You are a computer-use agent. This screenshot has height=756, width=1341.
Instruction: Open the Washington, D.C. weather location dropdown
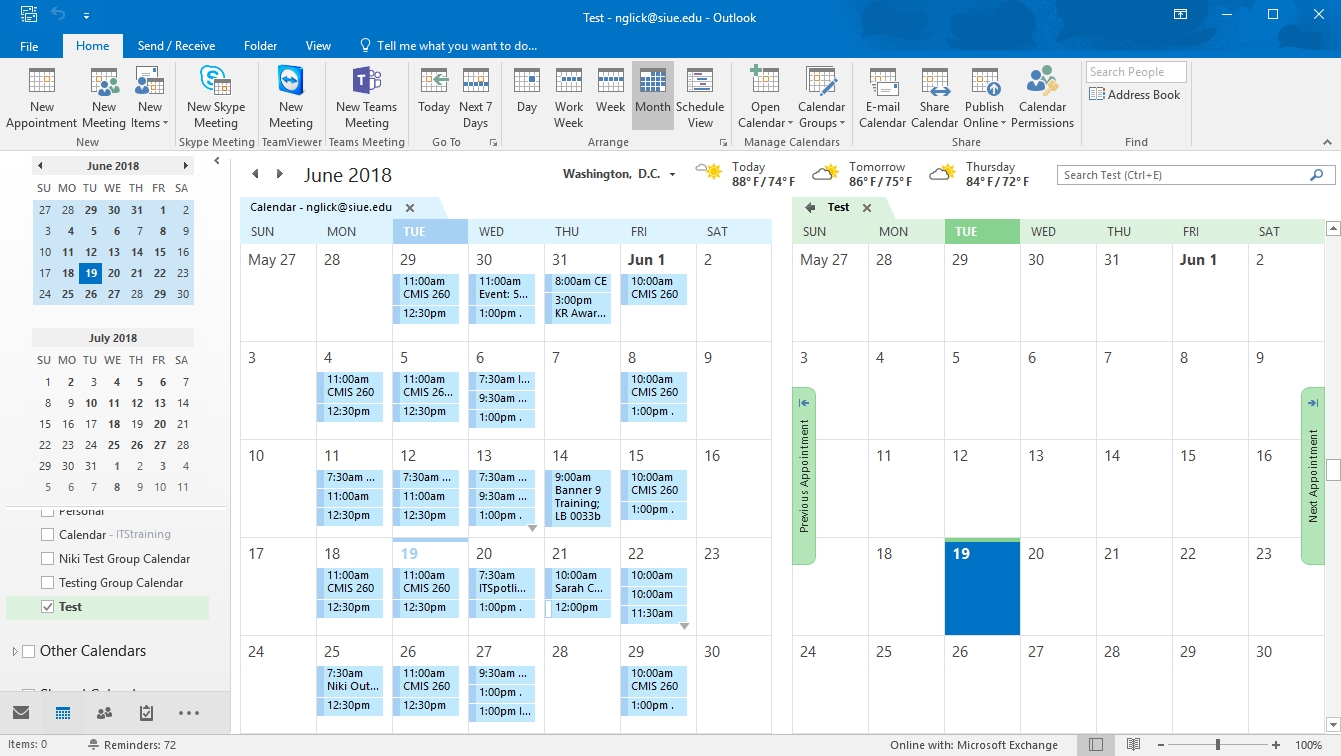[x=672, y=175]
